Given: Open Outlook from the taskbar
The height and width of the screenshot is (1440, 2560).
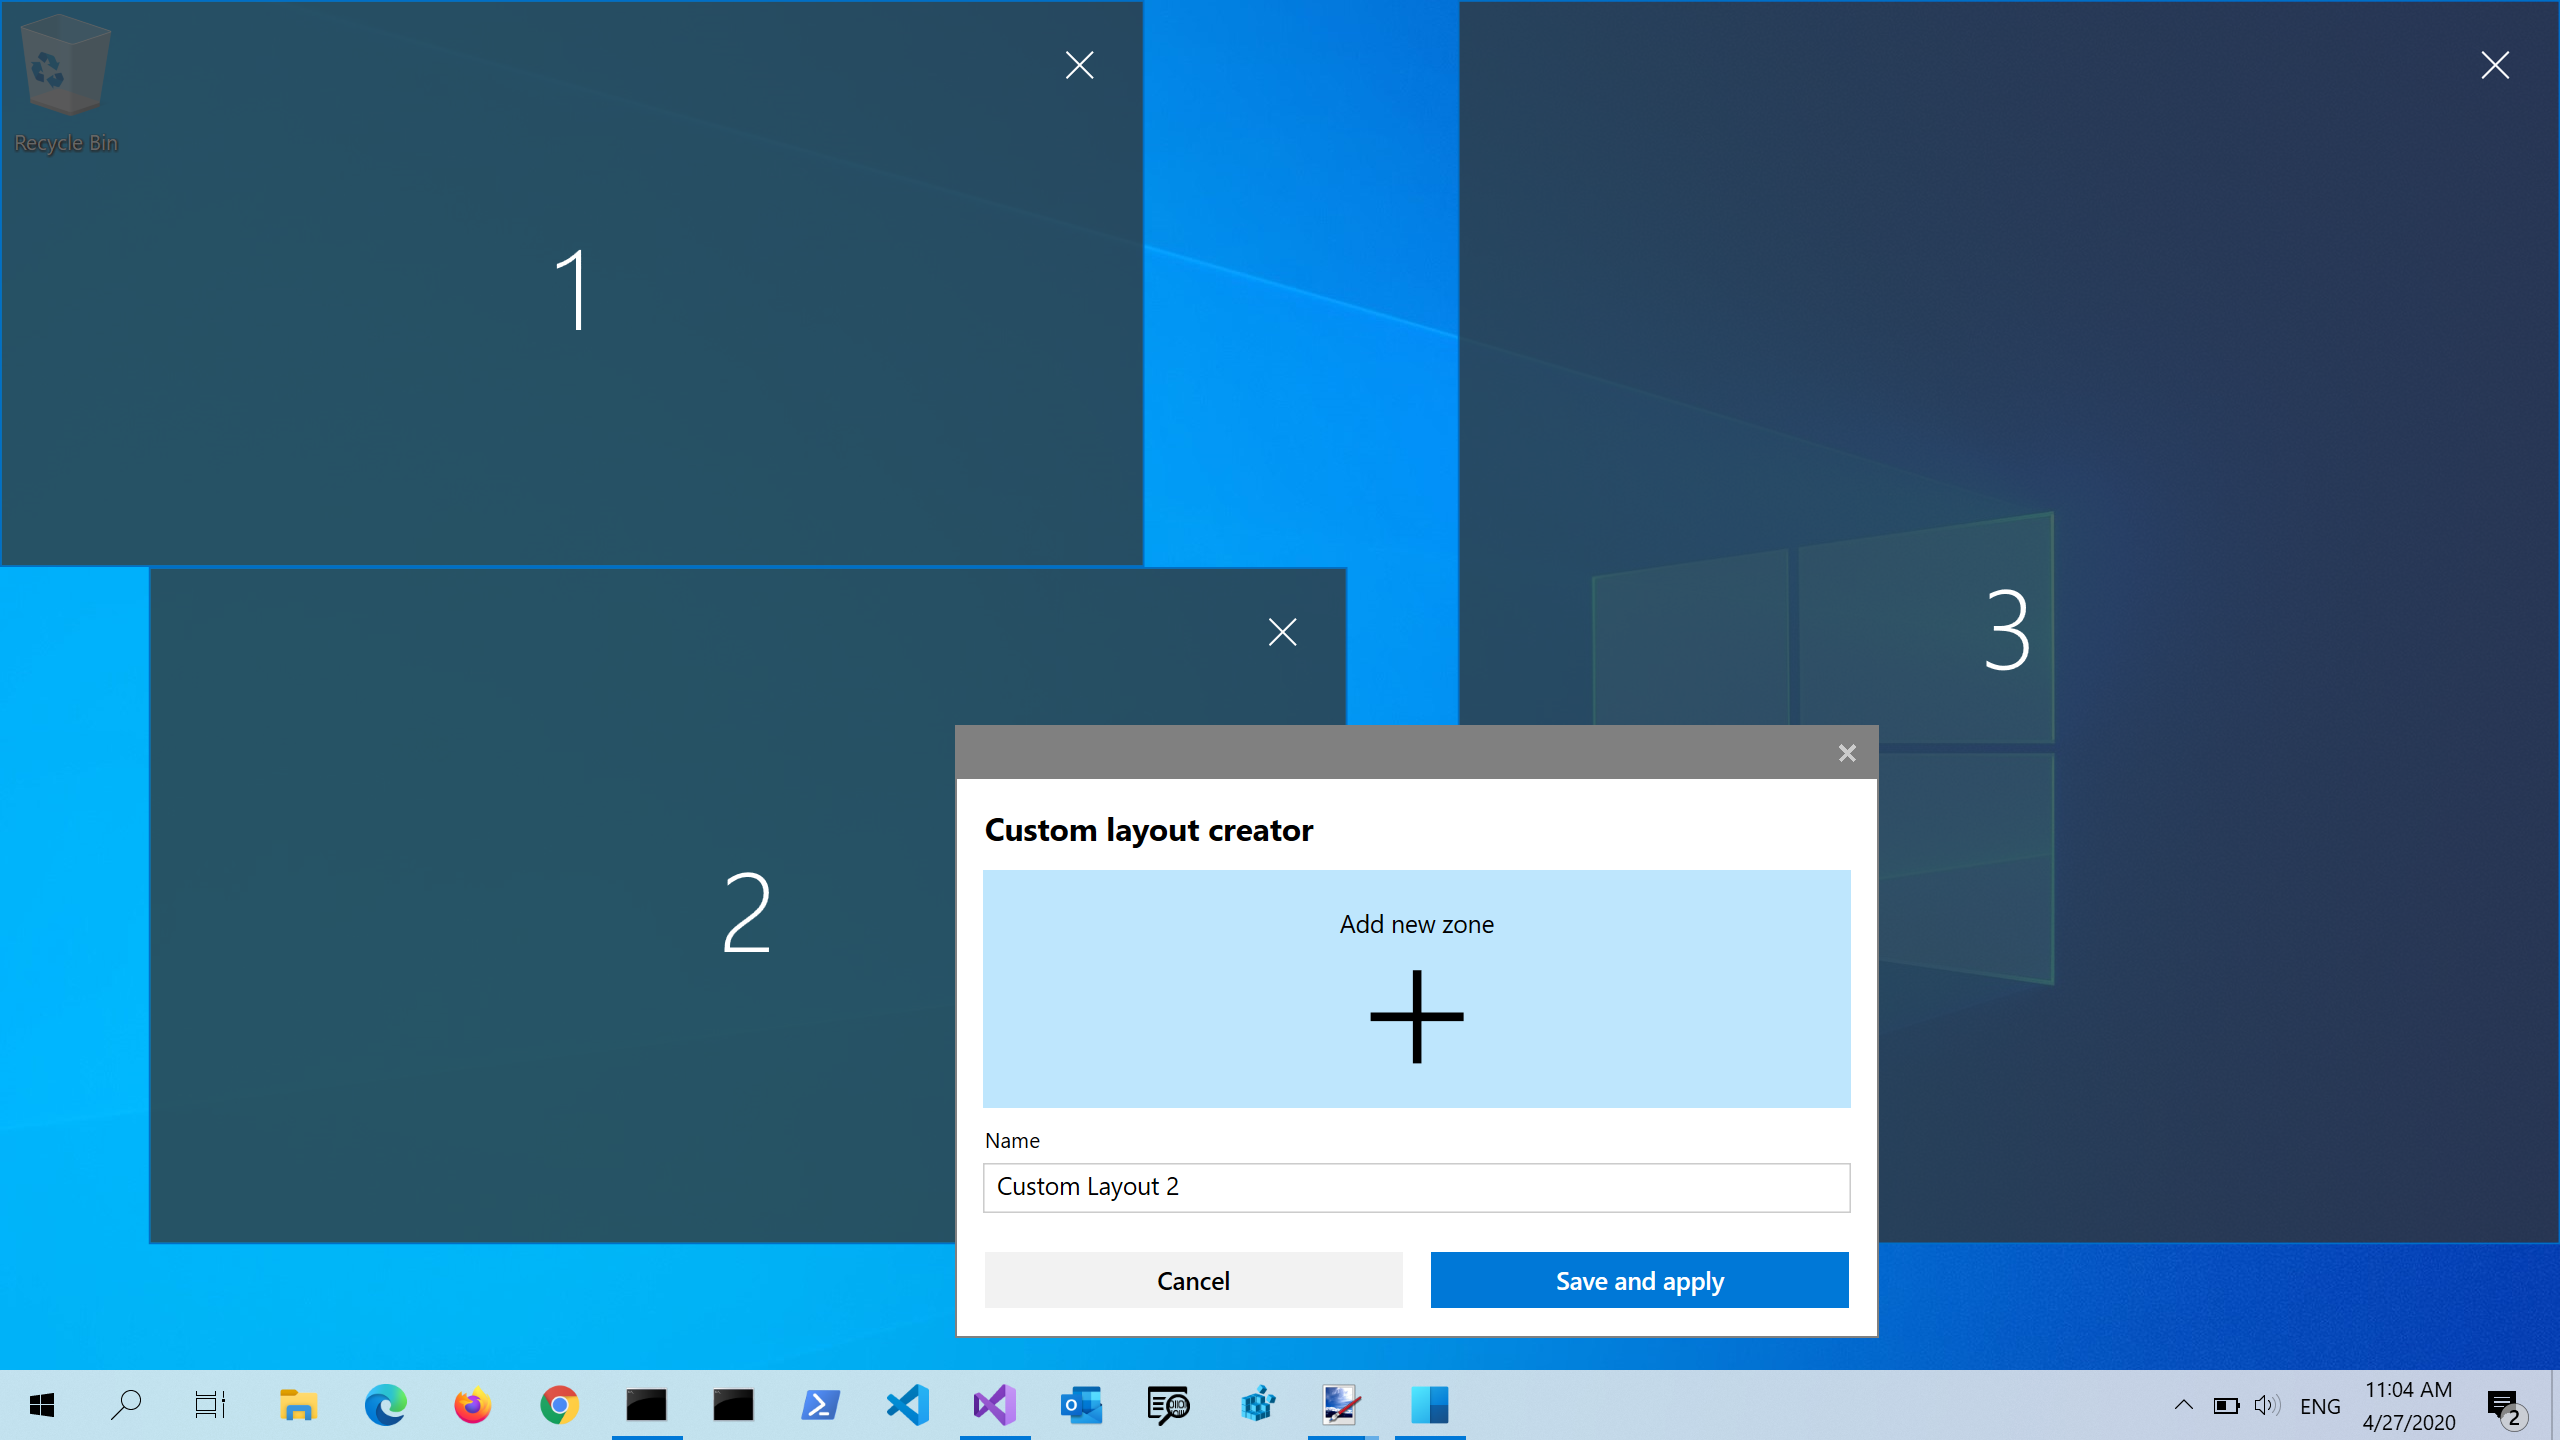Looking at the screenshot, I should coord(1082,1404).
